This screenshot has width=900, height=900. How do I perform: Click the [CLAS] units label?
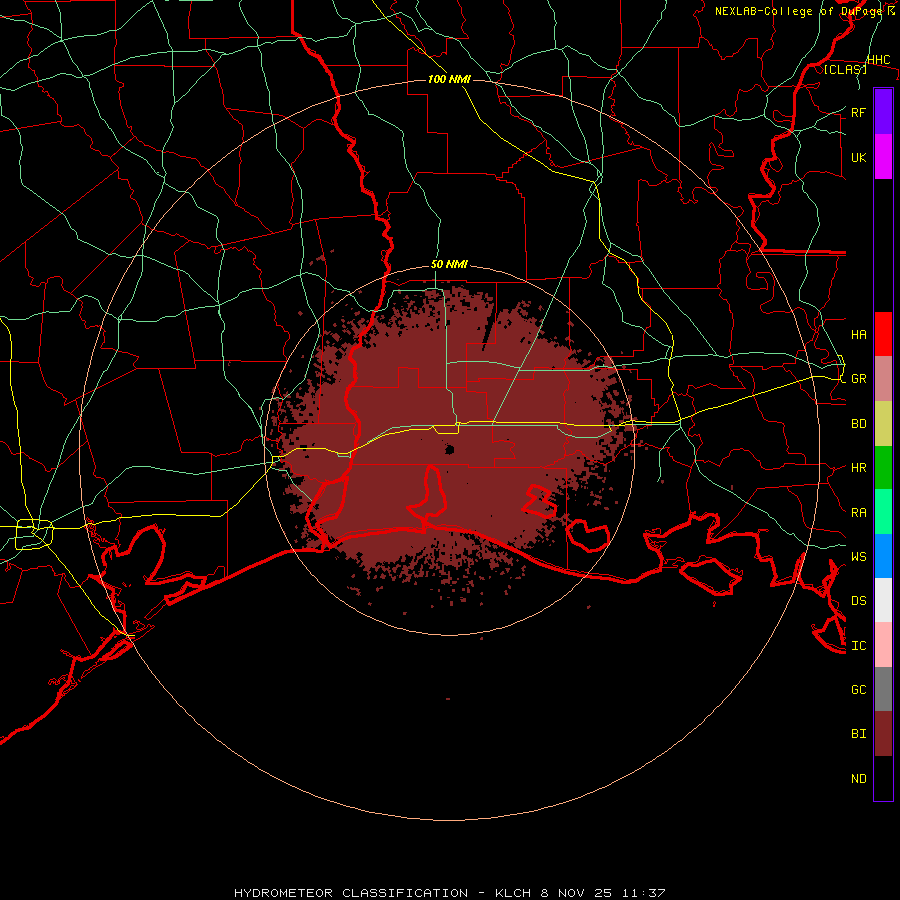845,69
